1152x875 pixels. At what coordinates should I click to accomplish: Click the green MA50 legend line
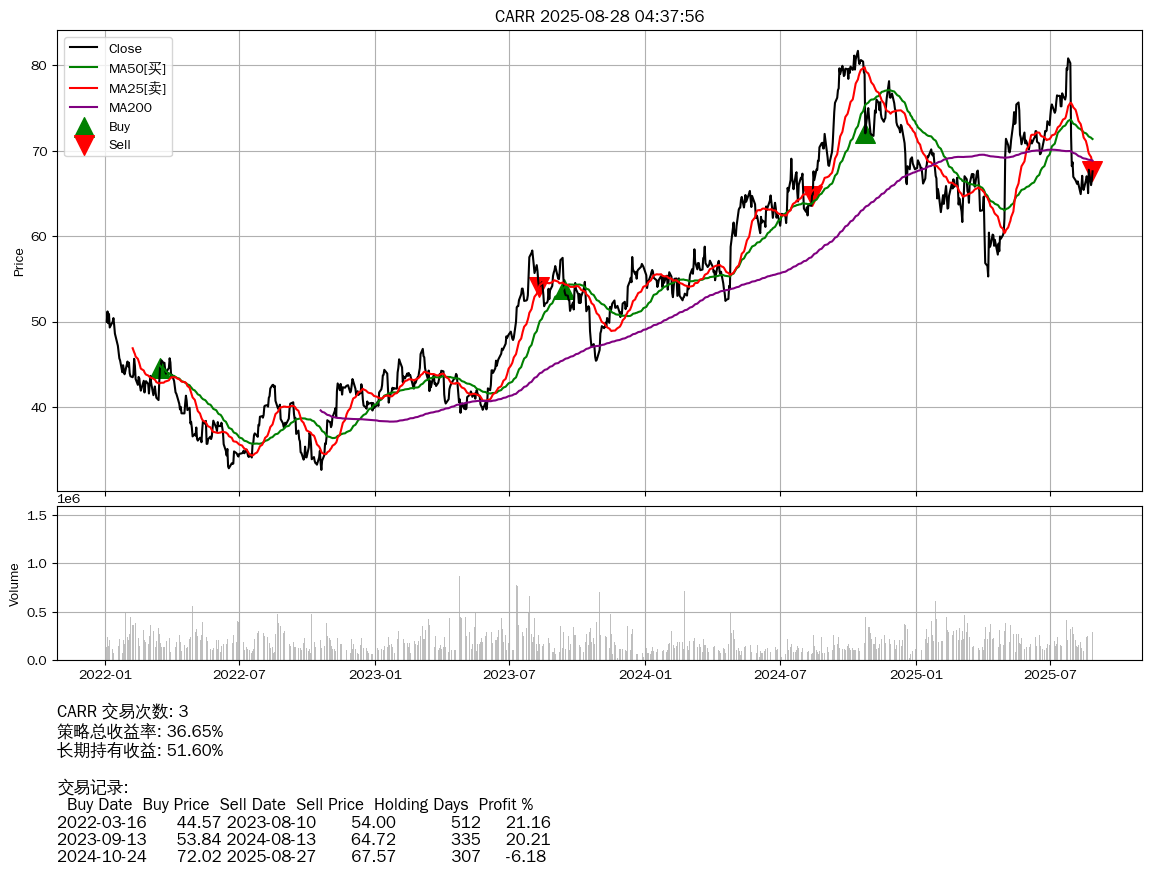pos(85,68)
